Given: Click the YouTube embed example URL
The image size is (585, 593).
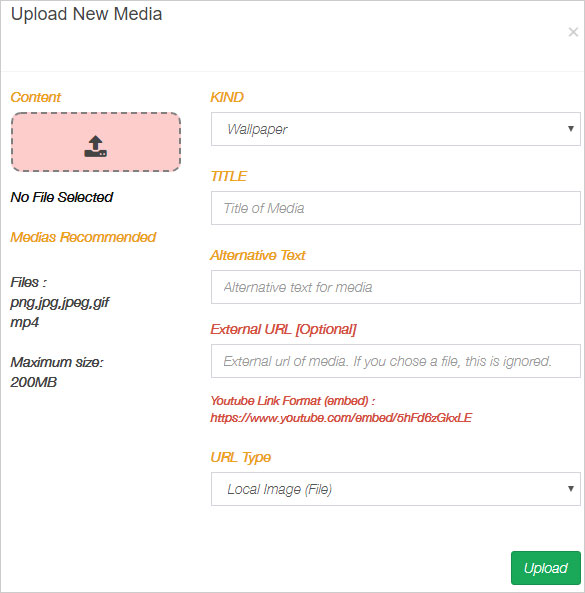Looking at the screenshot, I should click(x=341, y=418).
